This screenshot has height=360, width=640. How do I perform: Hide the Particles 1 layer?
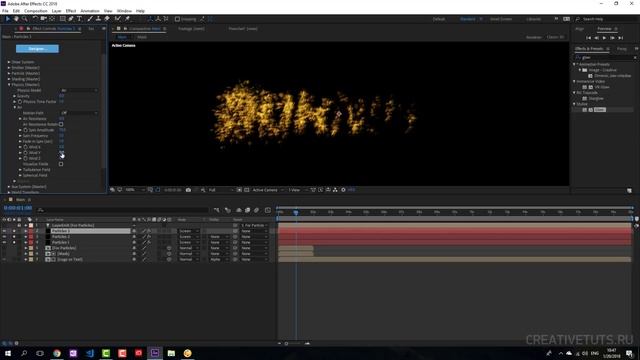tap(4, 242)
